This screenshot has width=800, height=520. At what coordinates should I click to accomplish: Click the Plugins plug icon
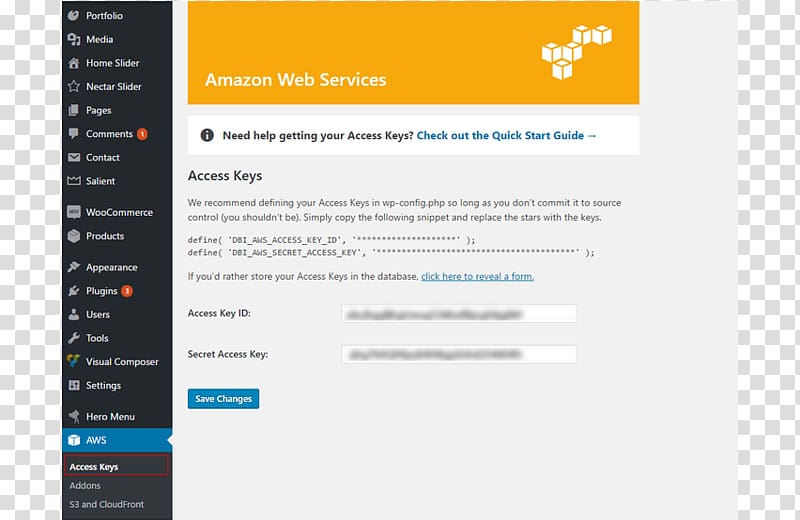coord(73,291)
